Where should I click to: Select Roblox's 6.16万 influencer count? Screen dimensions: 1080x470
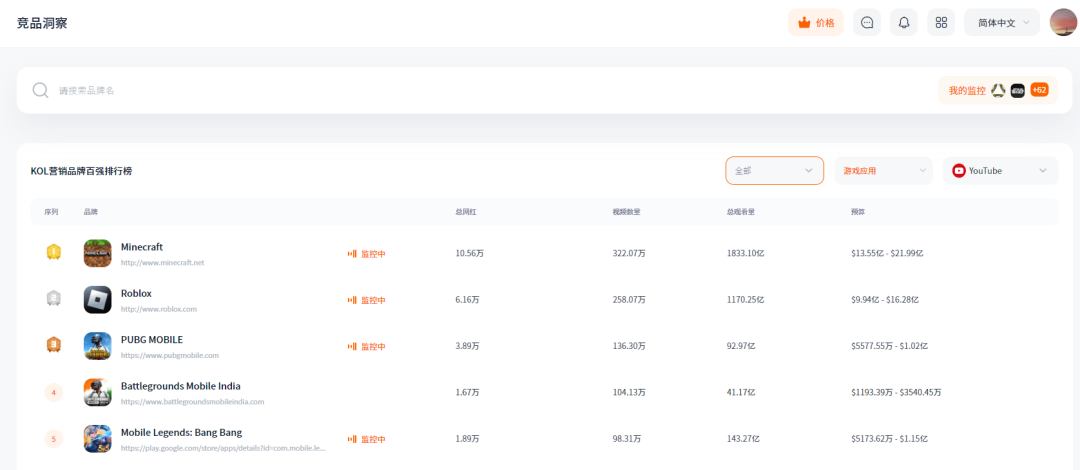468,300
